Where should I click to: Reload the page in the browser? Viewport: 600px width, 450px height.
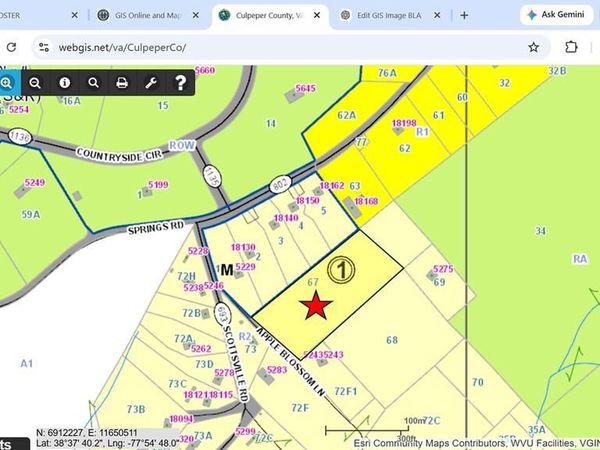[x=11, y=47]
